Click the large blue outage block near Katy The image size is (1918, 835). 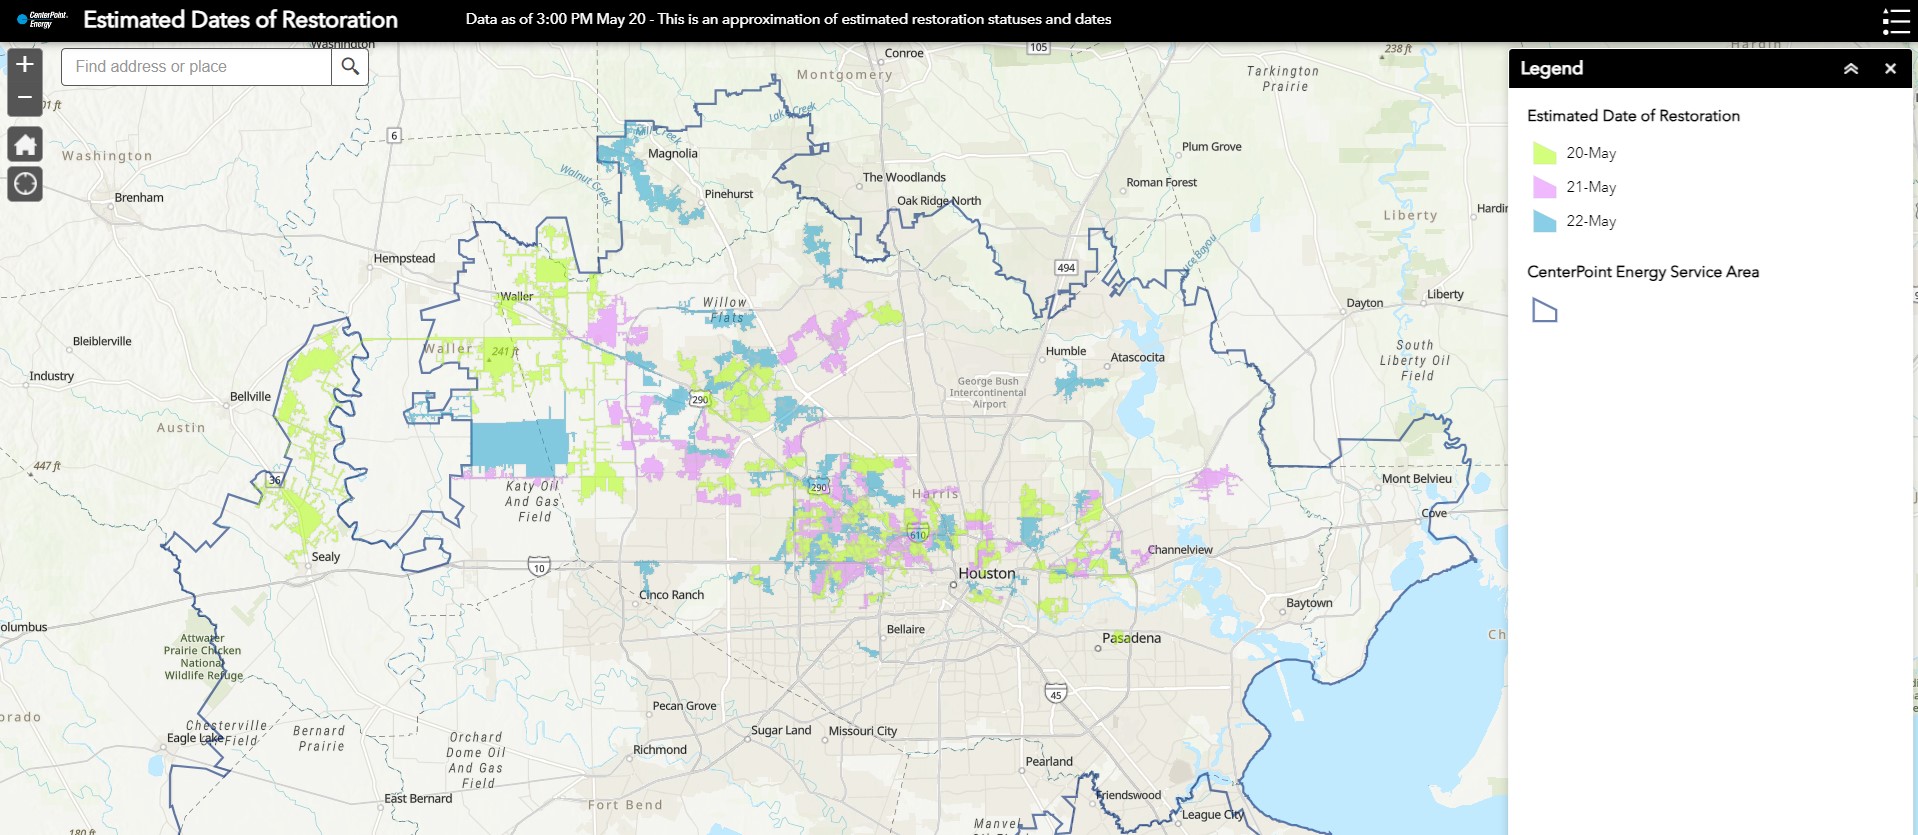click(519, 446)
